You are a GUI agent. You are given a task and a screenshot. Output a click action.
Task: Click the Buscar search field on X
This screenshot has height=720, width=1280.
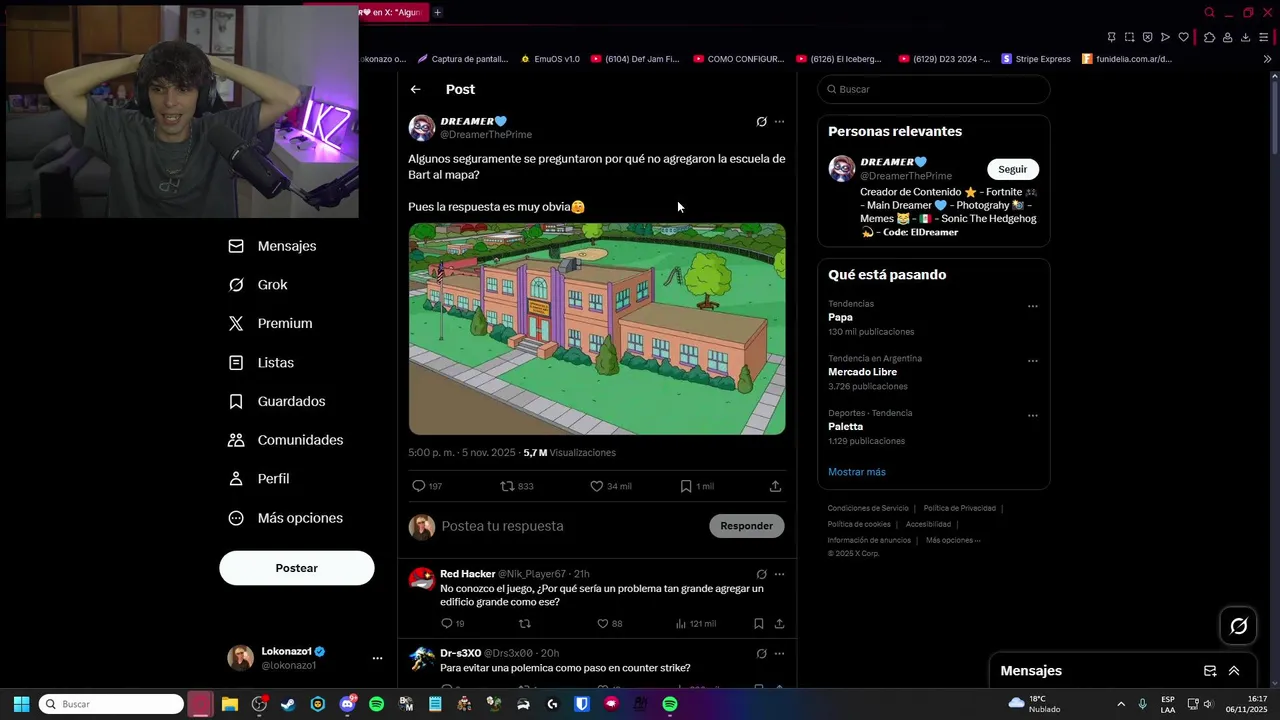[934, 89]
